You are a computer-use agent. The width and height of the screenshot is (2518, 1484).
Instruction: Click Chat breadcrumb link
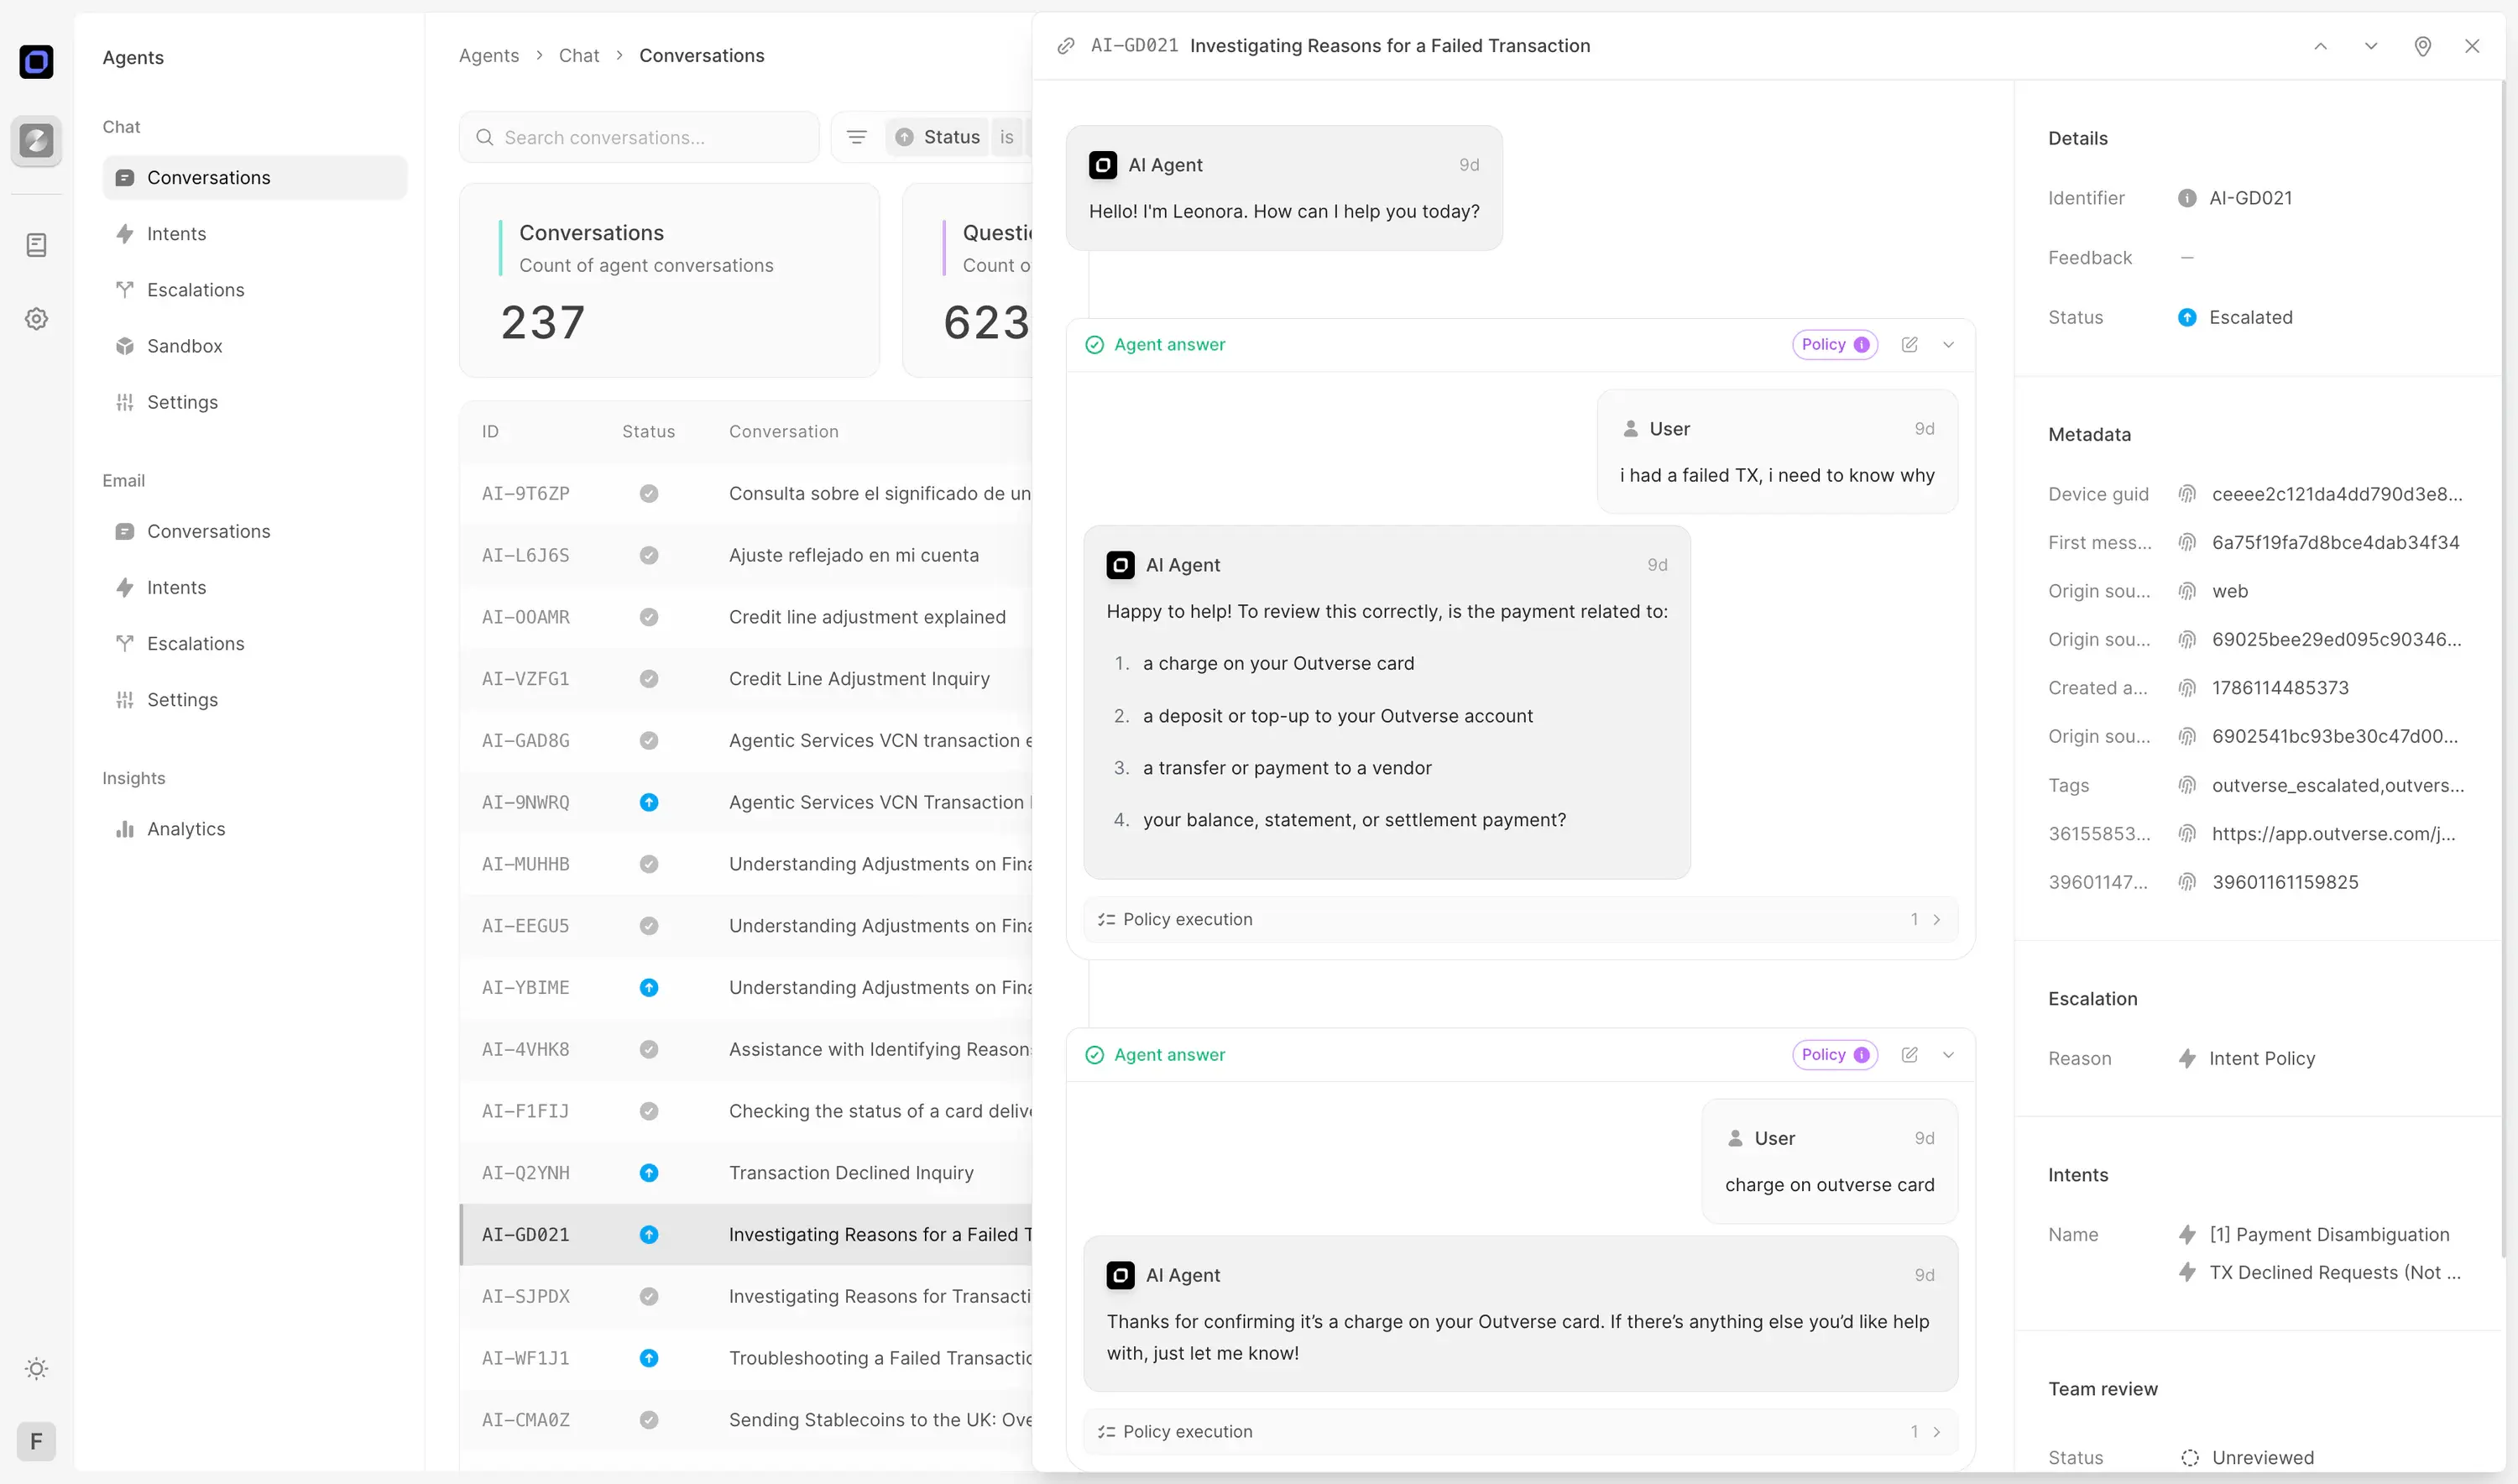pyautogui.click(x=579, y=56)
